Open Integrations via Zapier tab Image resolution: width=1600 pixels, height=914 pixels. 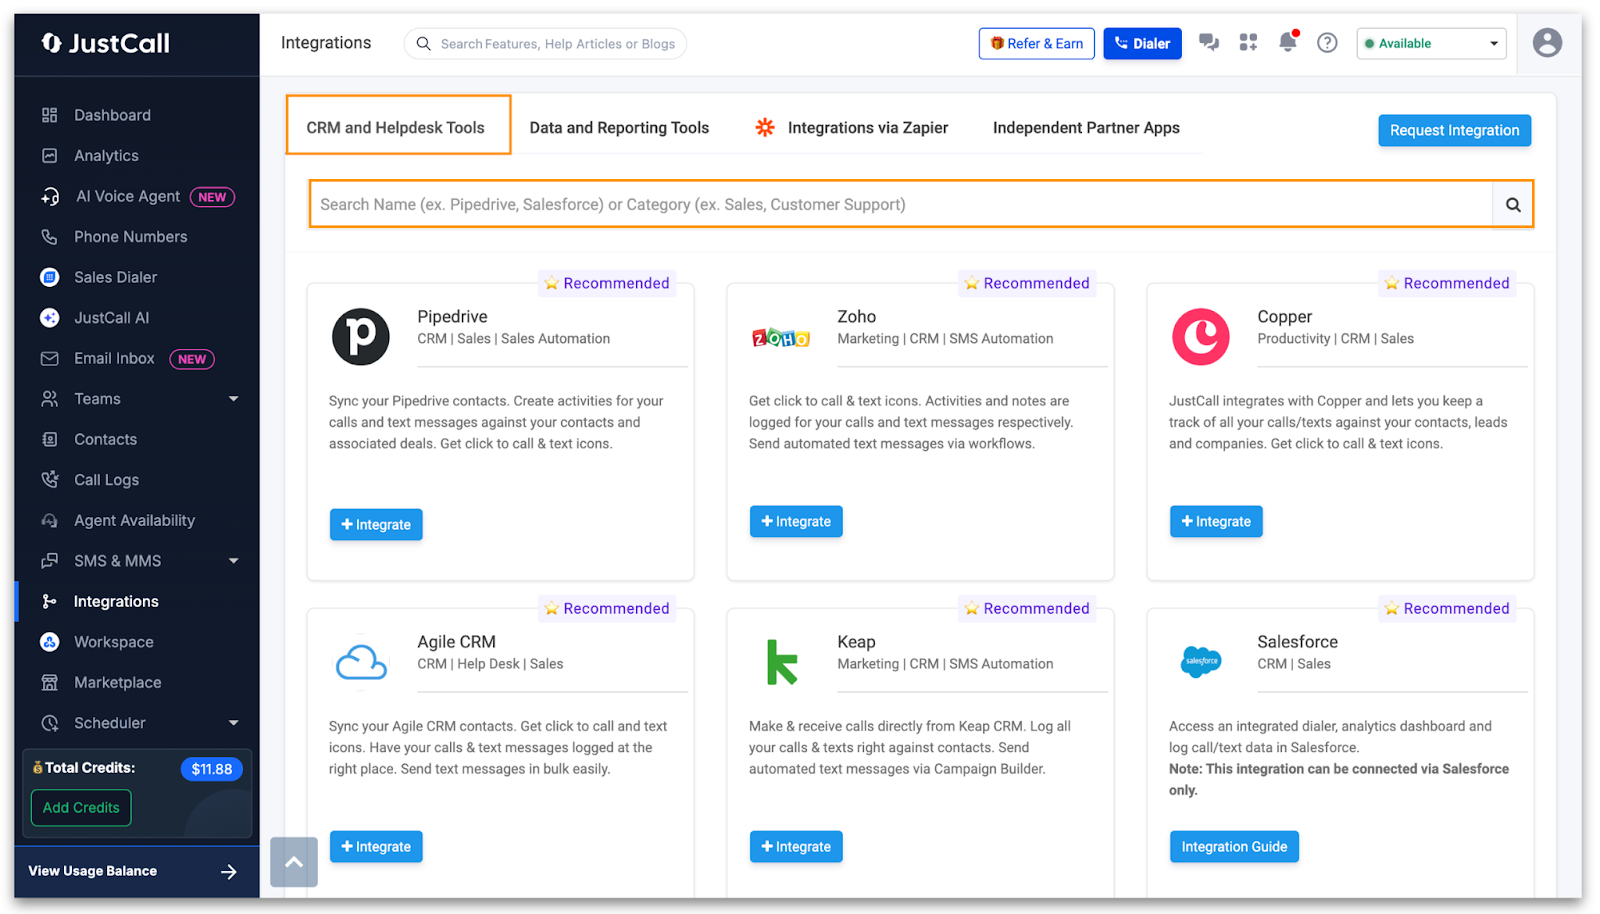(x=851, y=128)
